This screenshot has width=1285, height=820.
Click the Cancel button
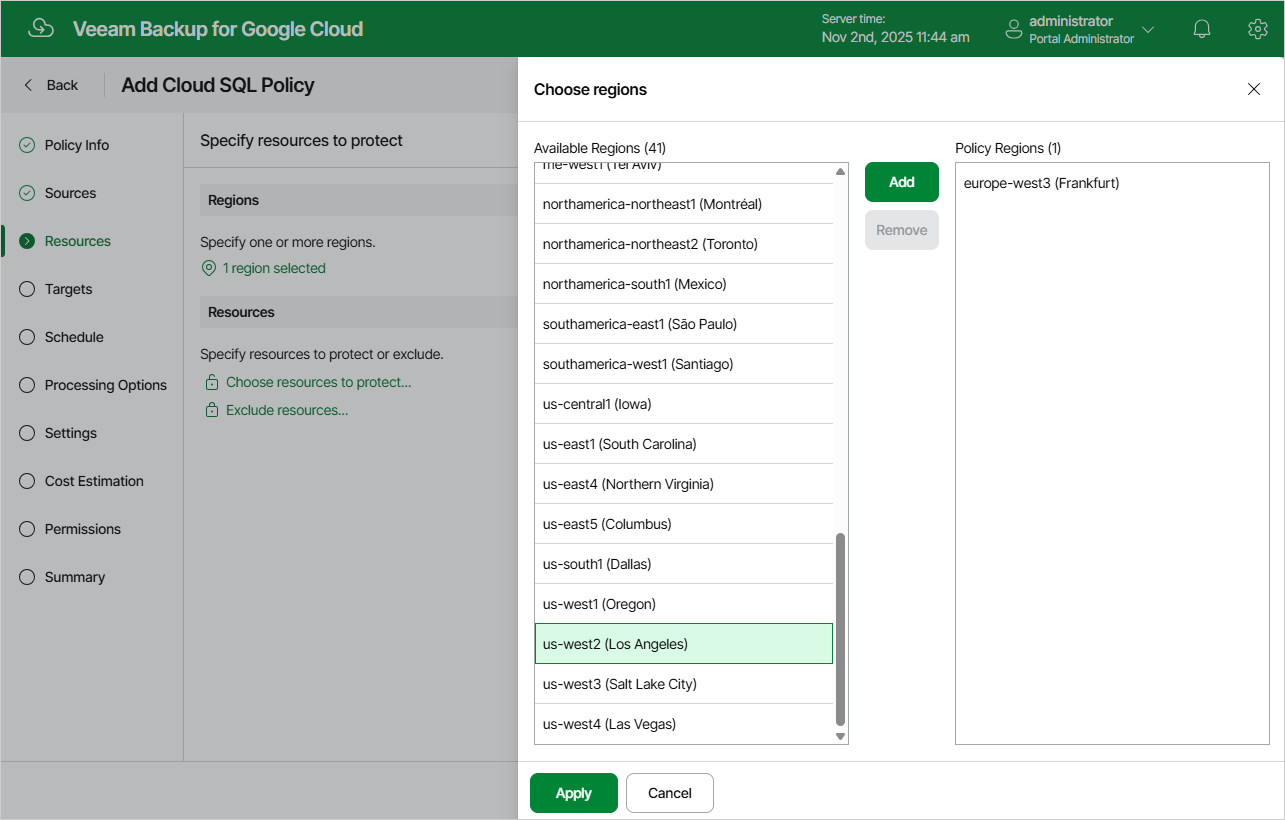pyautogui.click(x=670, y=793)
